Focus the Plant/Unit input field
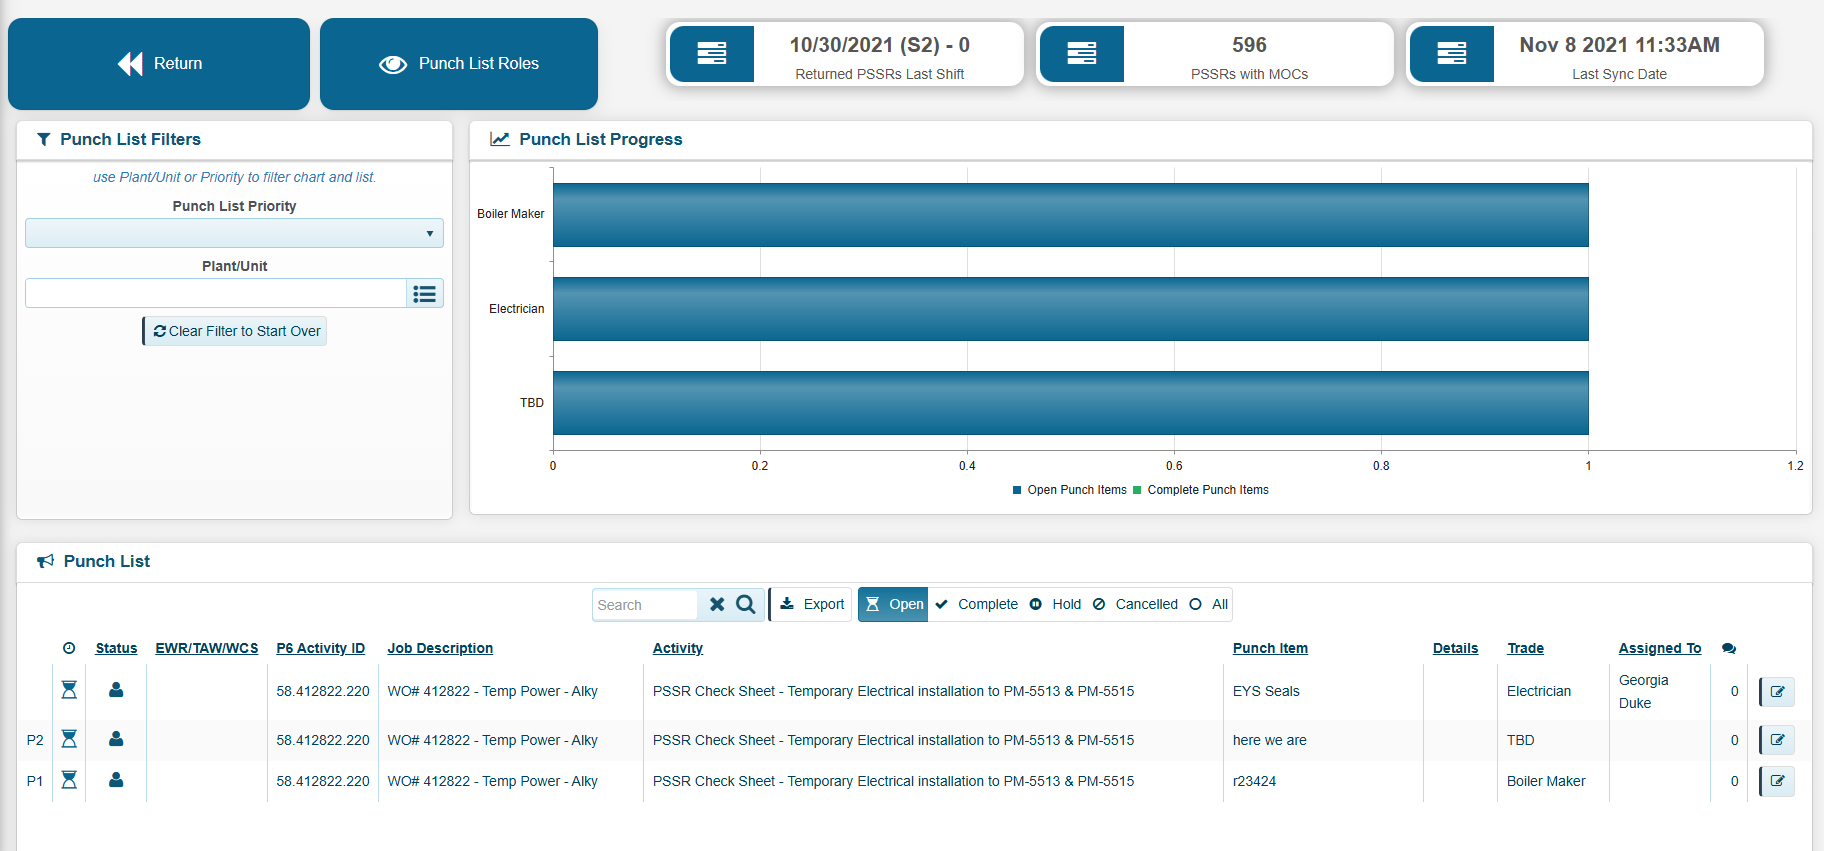 coord(216,293)
